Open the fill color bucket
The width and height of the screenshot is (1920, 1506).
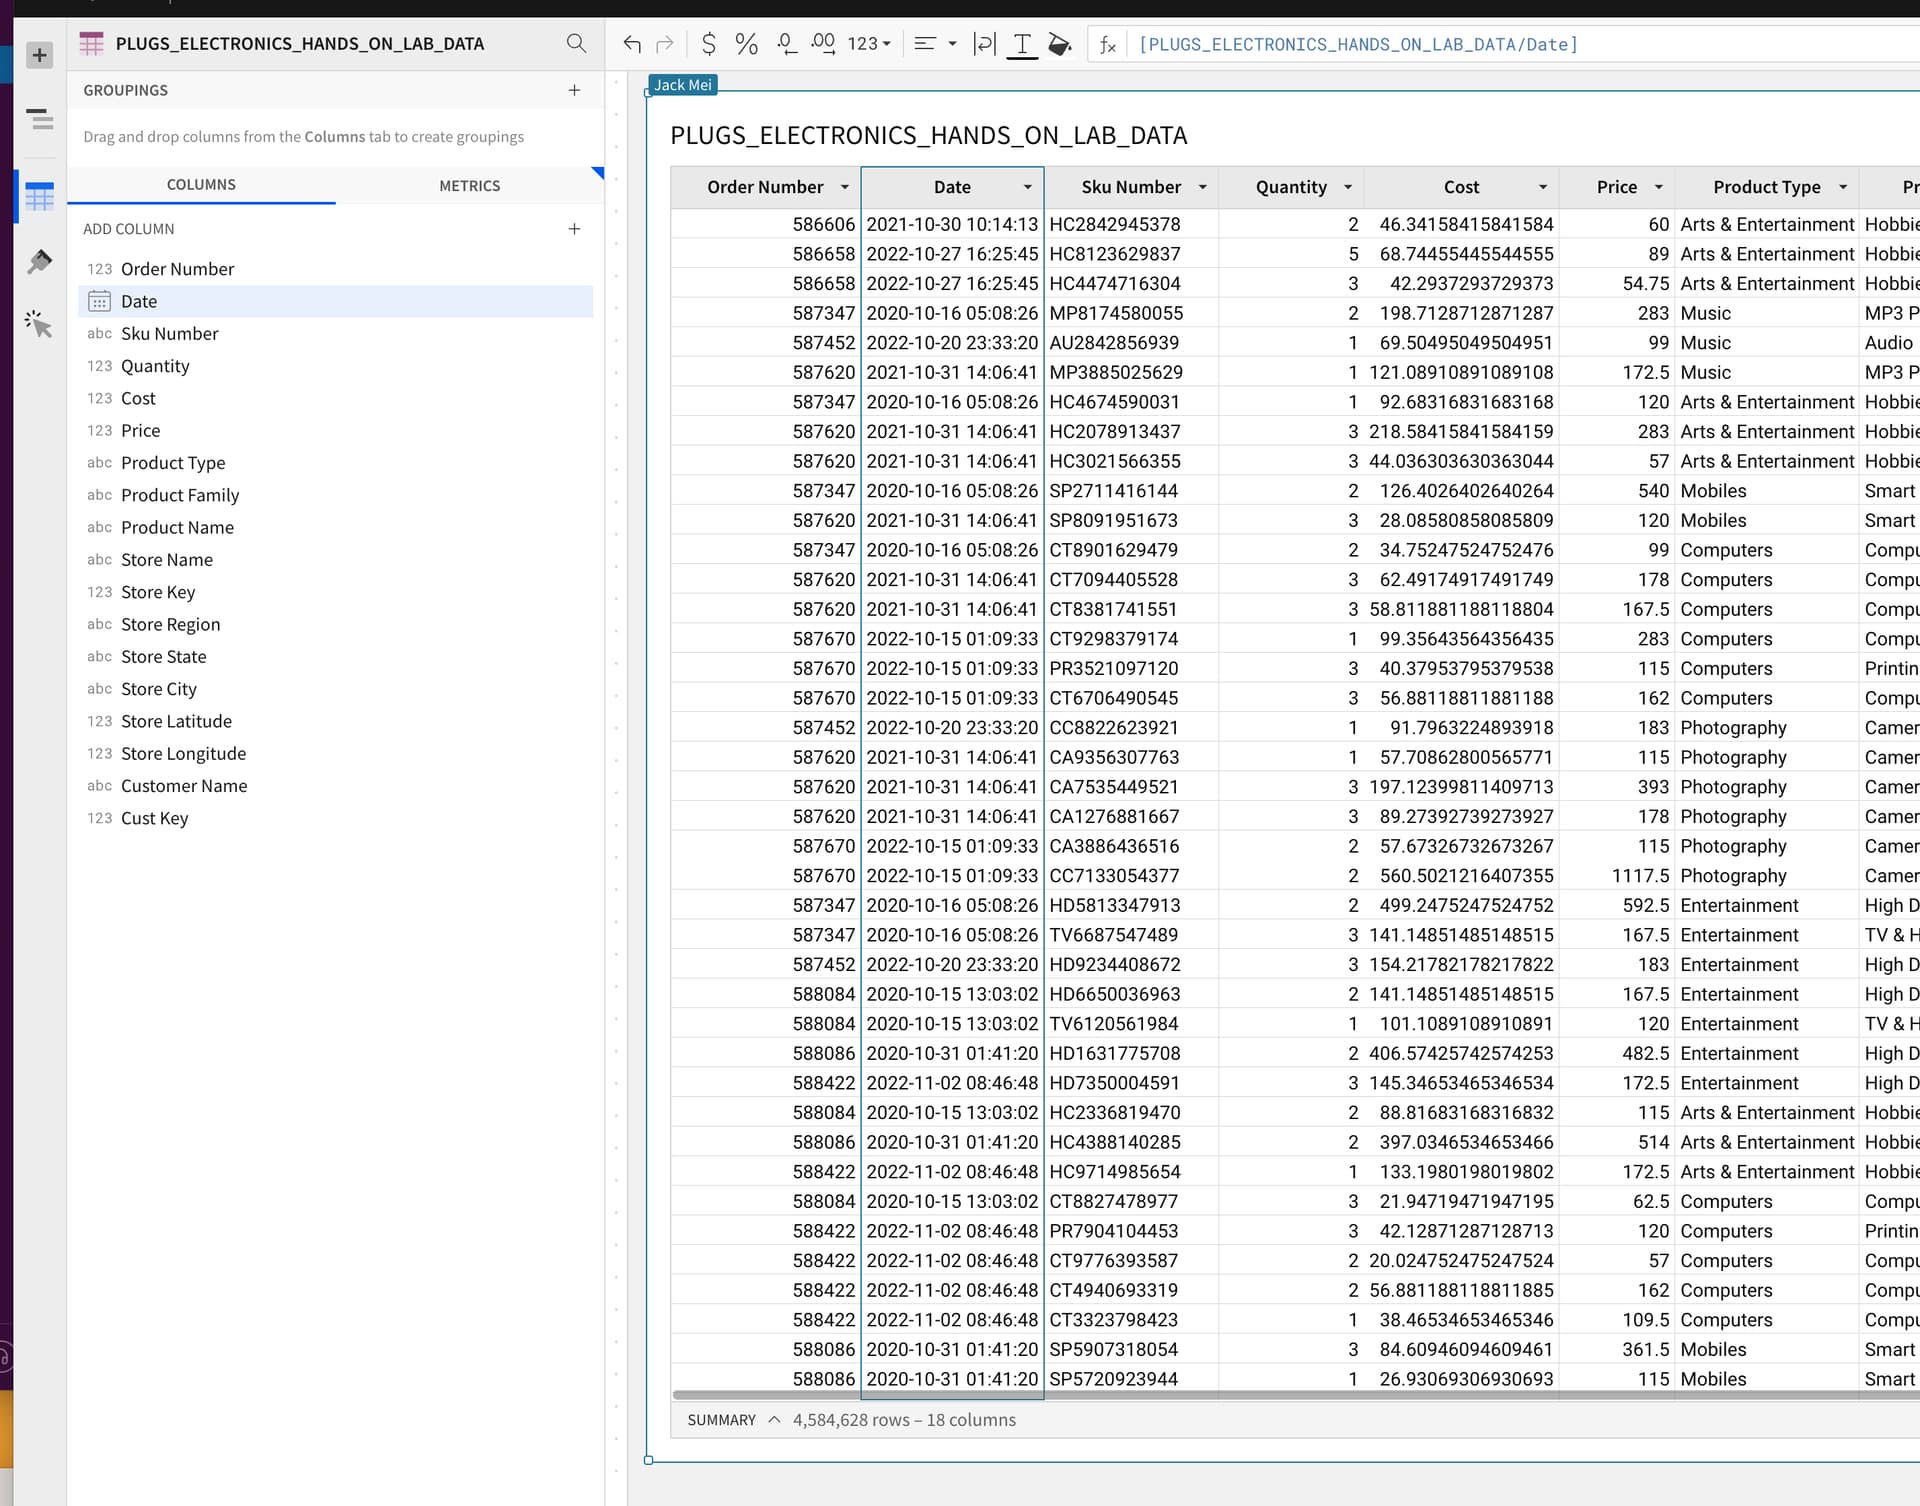tap(1059, 44)
